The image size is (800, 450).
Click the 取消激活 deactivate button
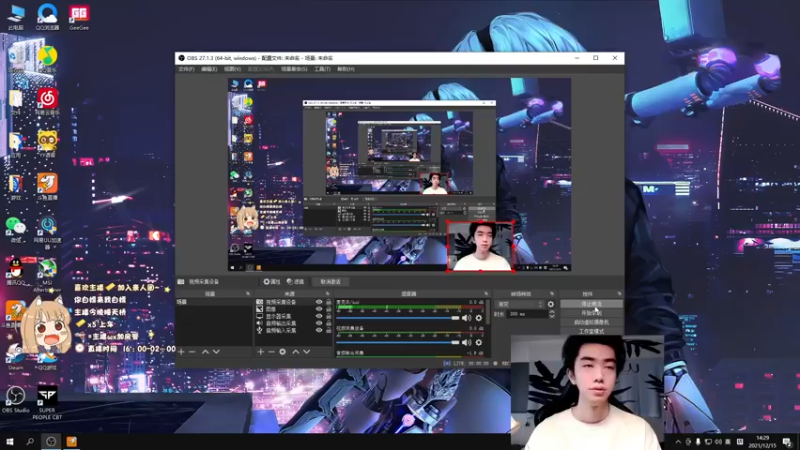click(x=330, y=282)
